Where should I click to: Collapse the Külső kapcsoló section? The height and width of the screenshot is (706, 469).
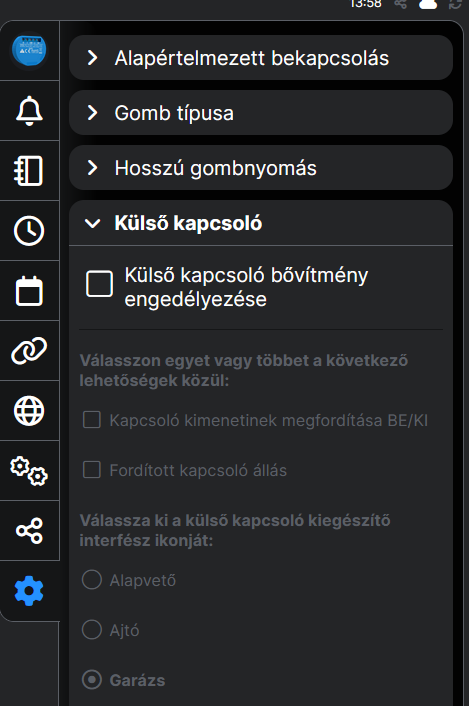pyautogui.click(x=261, y=223)
